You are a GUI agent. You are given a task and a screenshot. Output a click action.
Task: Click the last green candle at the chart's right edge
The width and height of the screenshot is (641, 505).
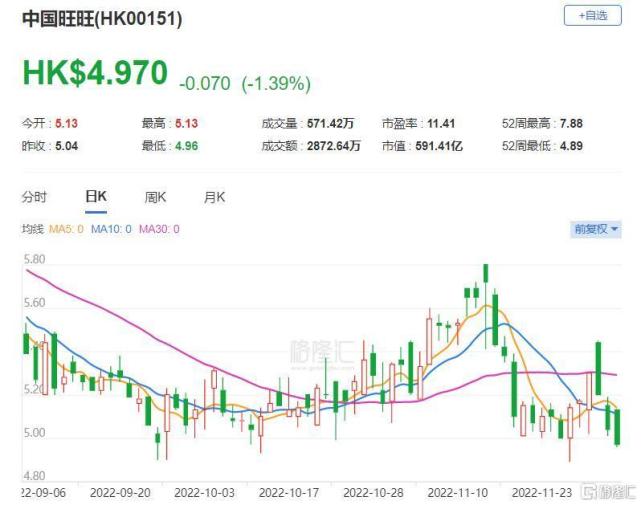point(617,427)
